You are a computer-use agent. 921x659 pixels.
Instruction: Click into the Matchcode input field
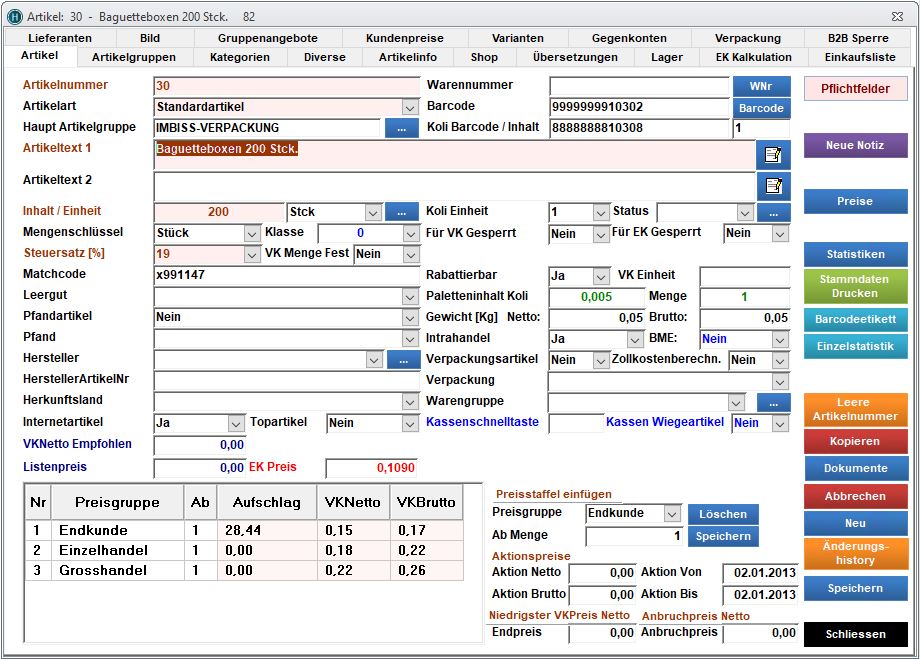point(285,274)
